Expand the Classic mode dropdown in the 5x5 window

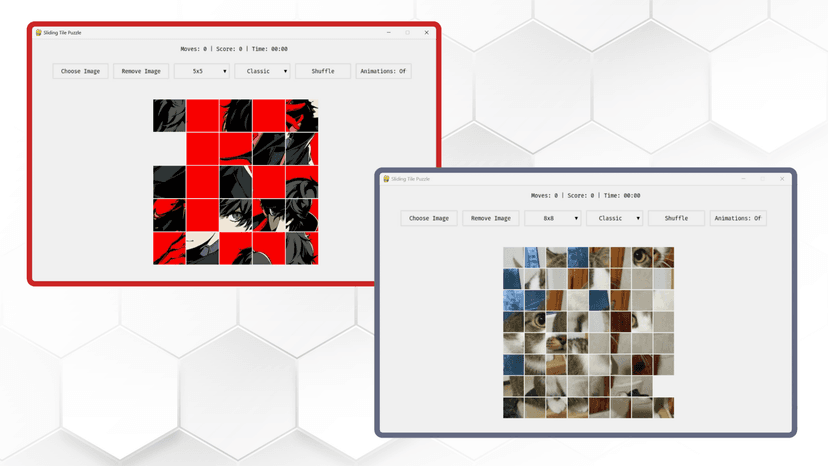(263, 71)
